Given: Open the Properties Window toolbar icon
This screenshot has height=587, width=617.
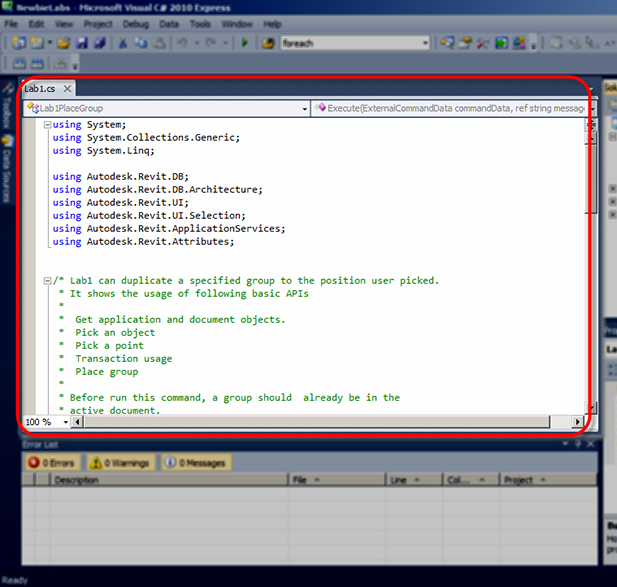Looking at the screenshot, I should (465, 42).
